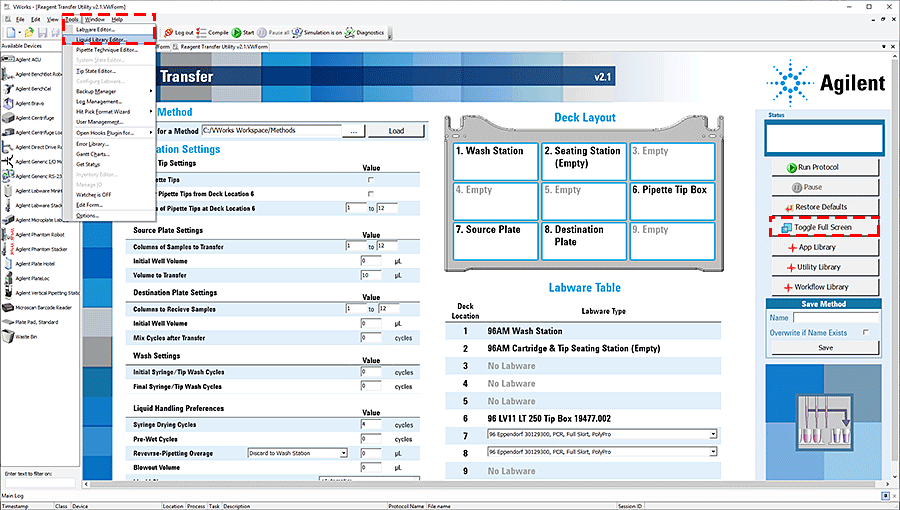
Task: Select the Agilent Bravo device icon
Action: (8, 103)
